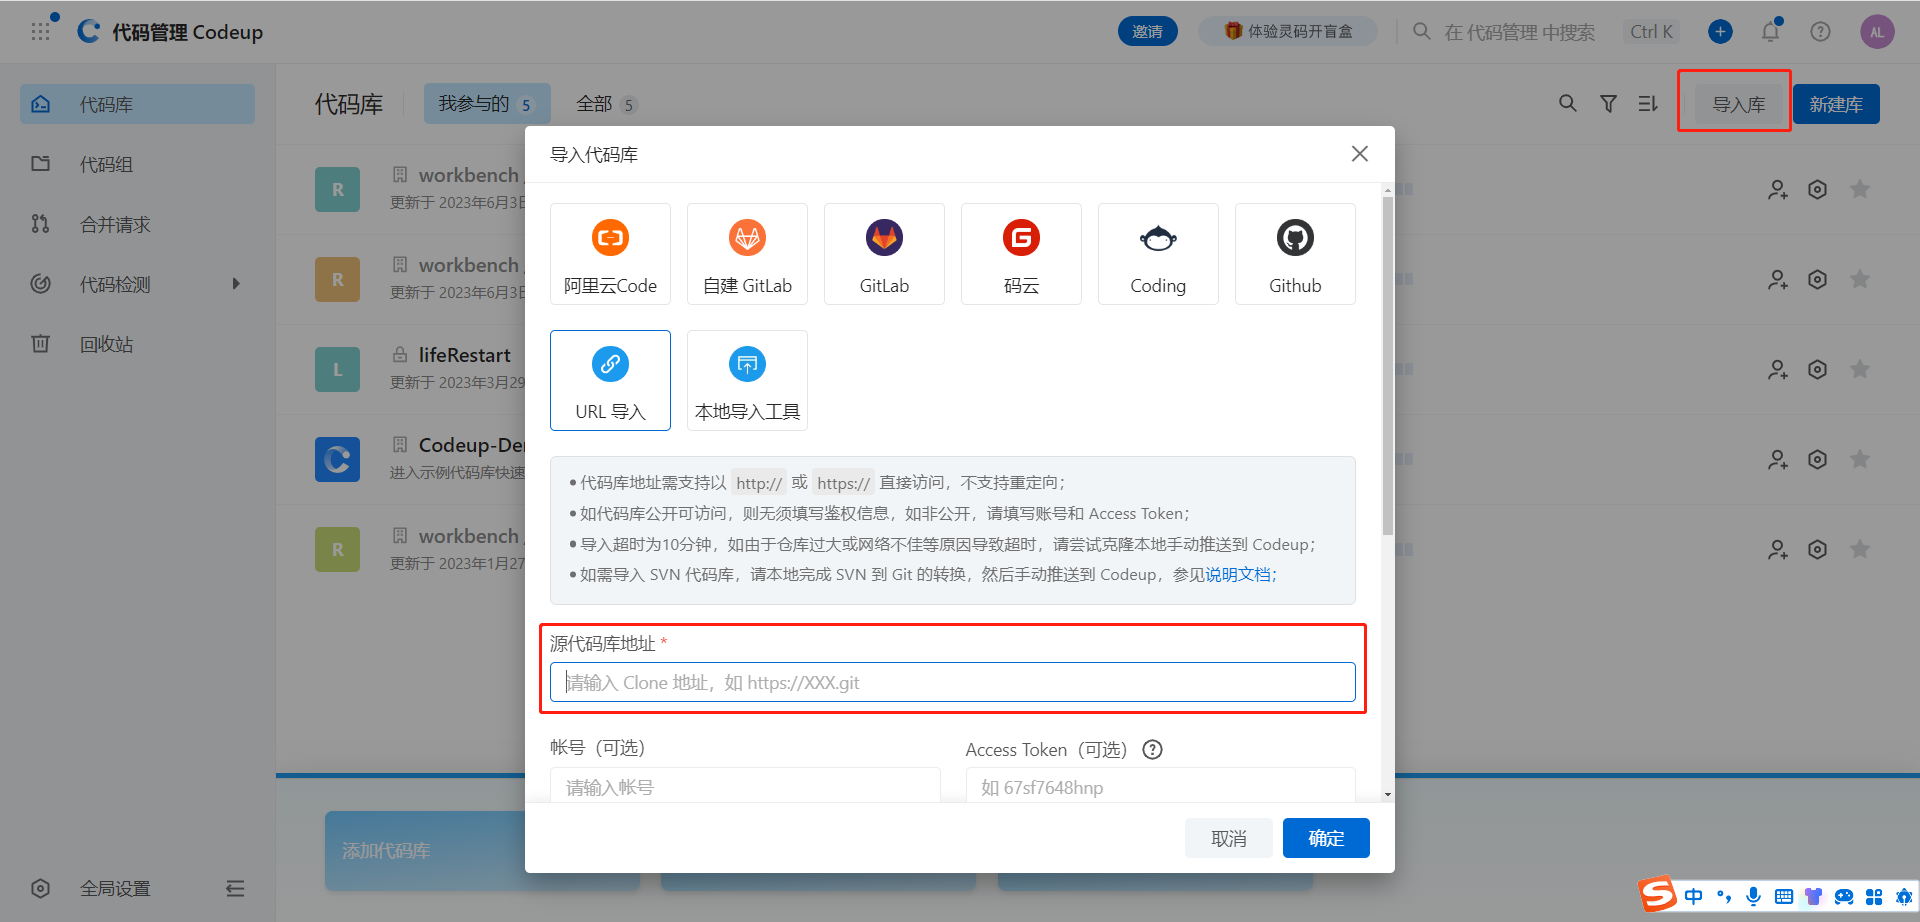Star the workbench repository with orange avatar
1920x922 pixels.
click(x=1860, y=280)
